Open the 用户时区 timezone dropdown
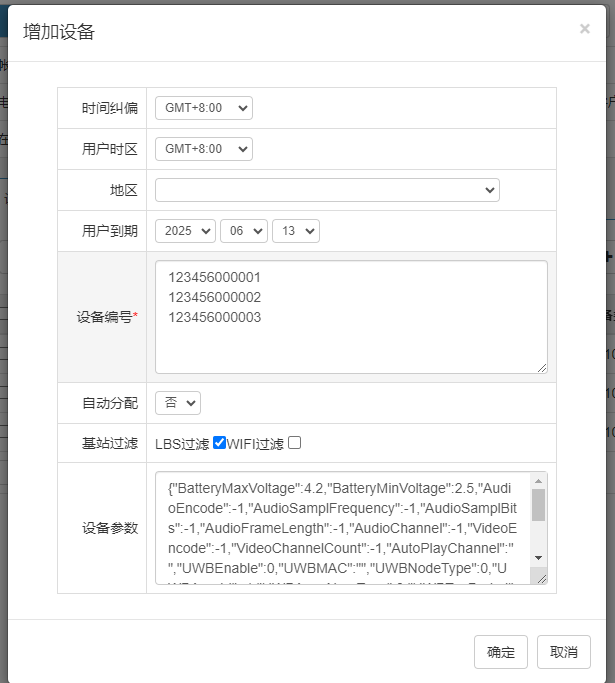The image size is (615, 683). click(x=203, y=149)
